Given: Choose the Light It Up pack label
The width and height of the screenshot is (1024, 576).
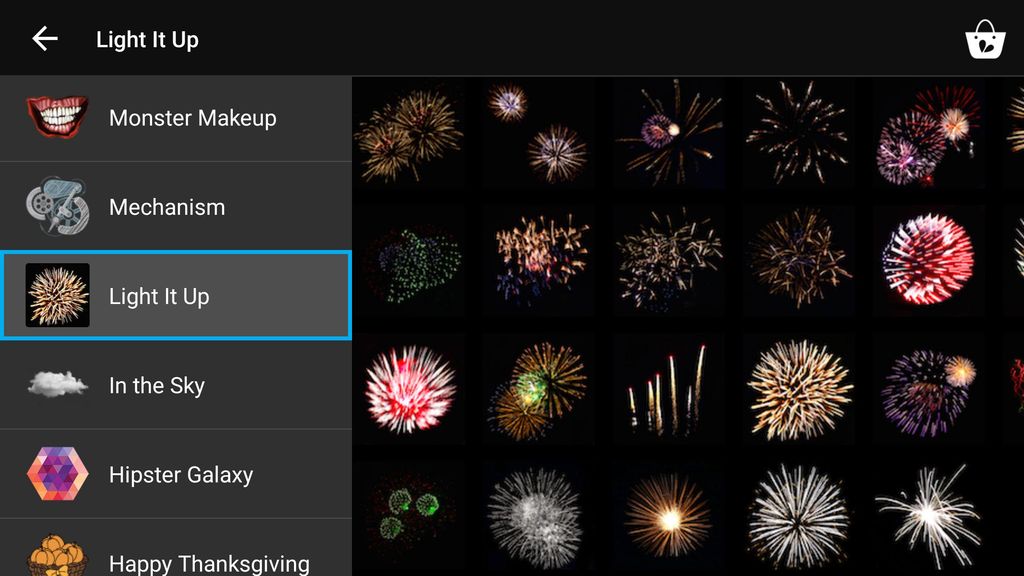Looking at the screenshot, I should click(x=159, y=296).
